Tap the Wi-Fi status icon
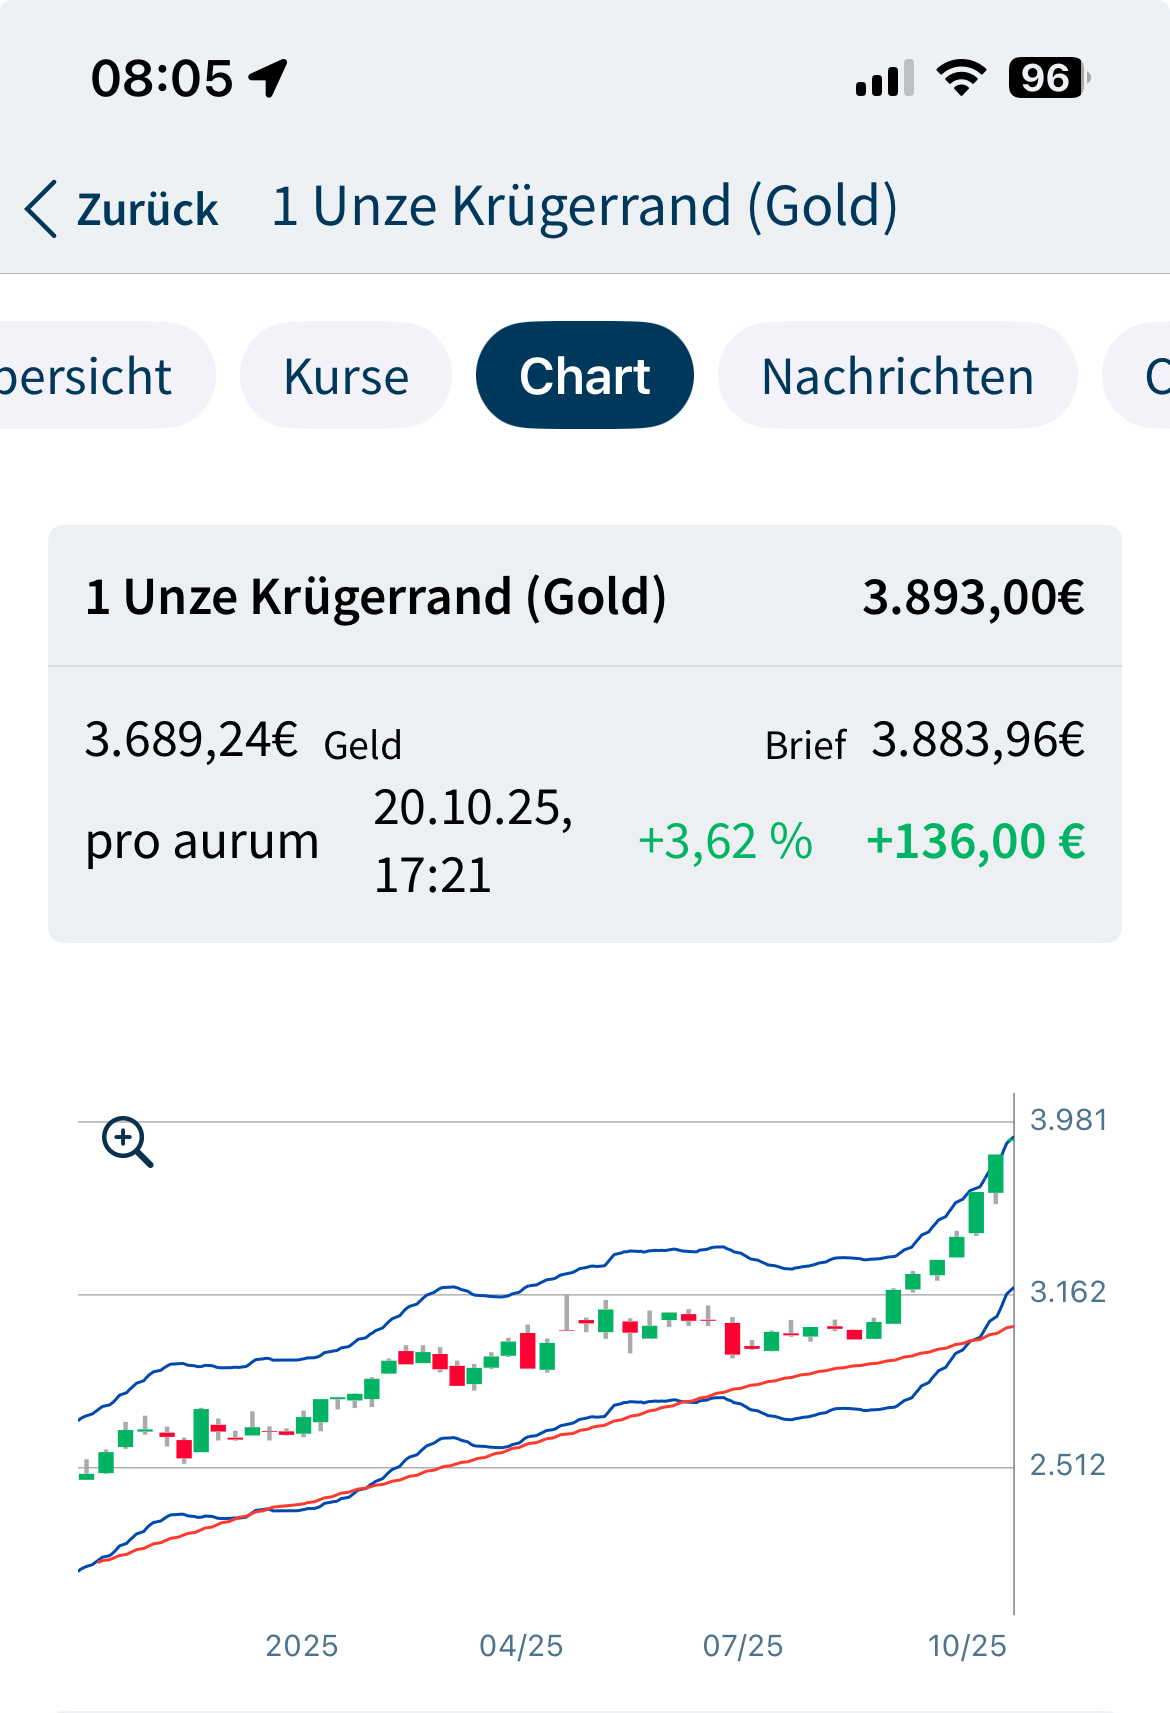This screenshot has height=1713, width=1170. tap(960, 78)
